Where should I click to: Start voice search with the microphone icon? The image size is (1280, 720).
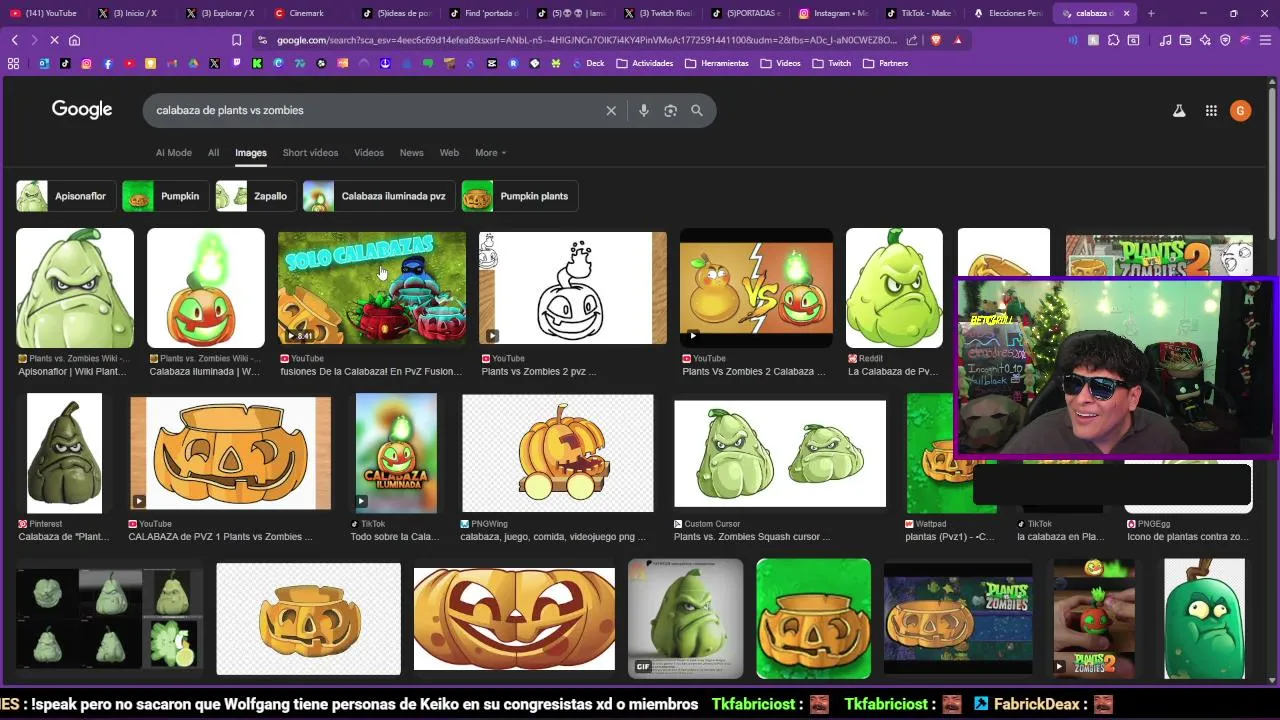coord(644,110)
